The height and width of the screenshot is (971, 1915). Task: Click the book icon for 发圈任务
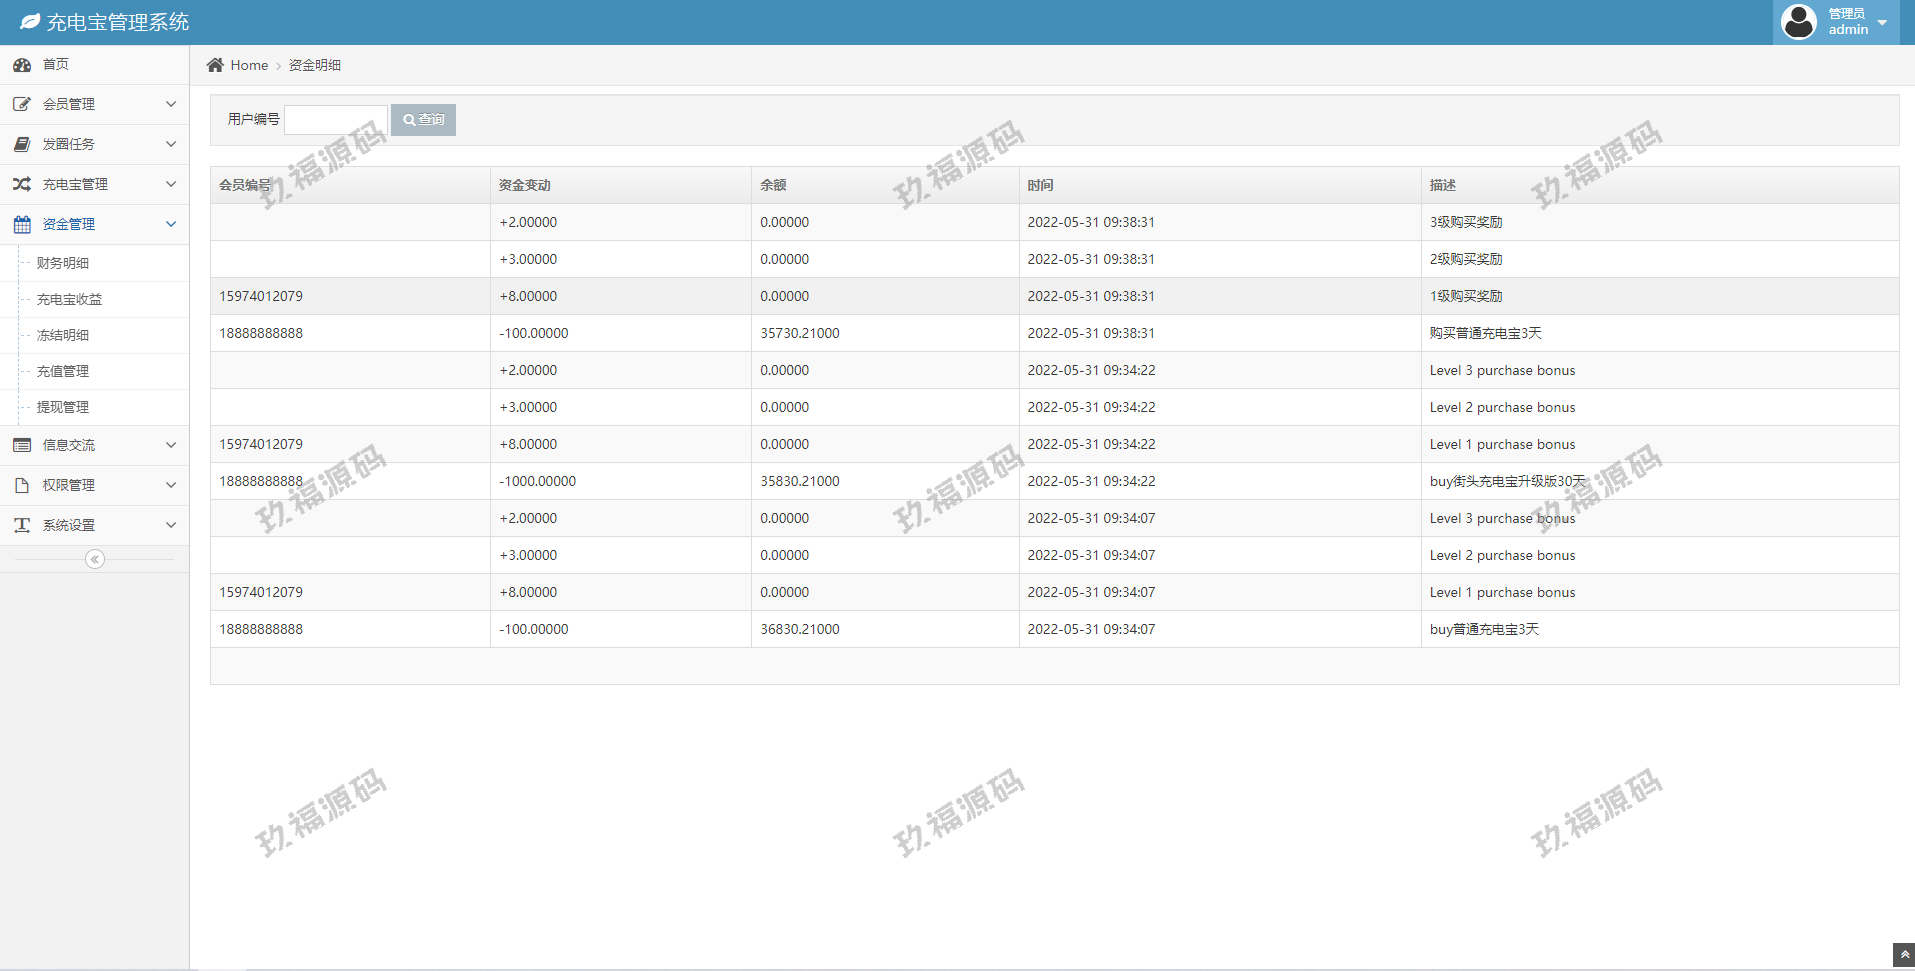click(x=22, y=144)
